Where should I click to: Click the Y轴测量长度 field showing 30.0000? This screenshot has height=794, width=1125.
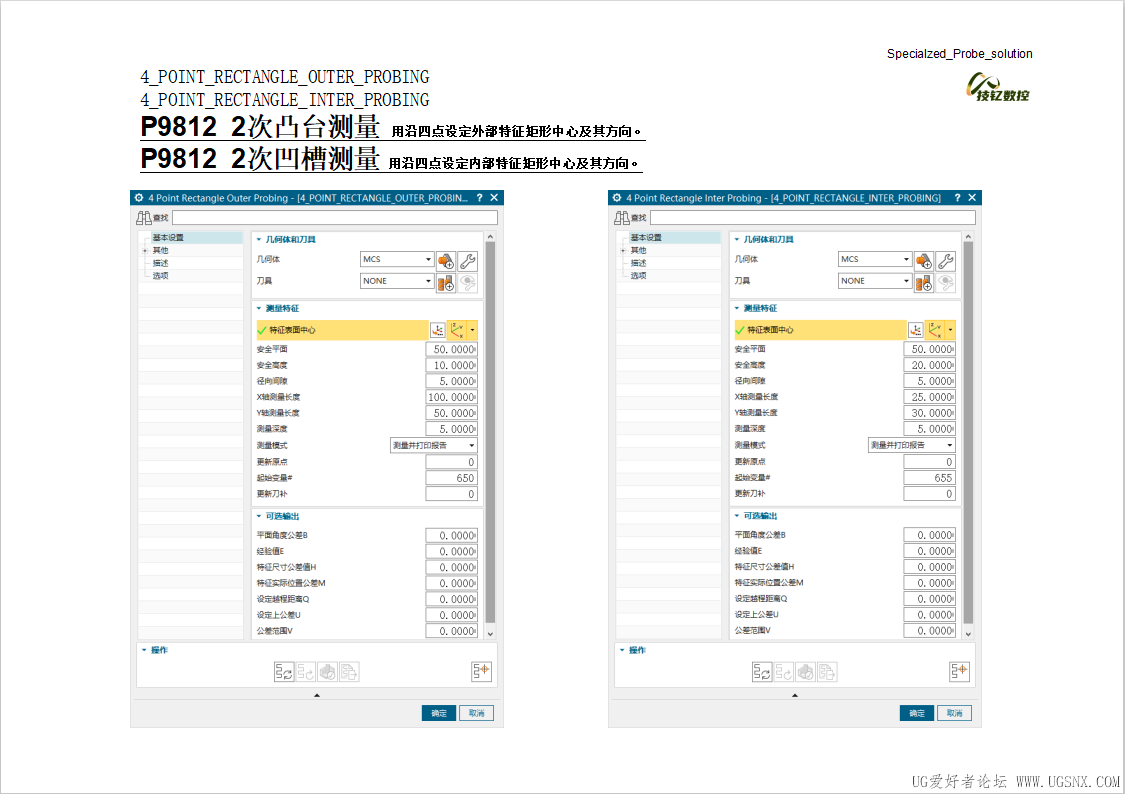pyautogui.click(x=929, y=413)
